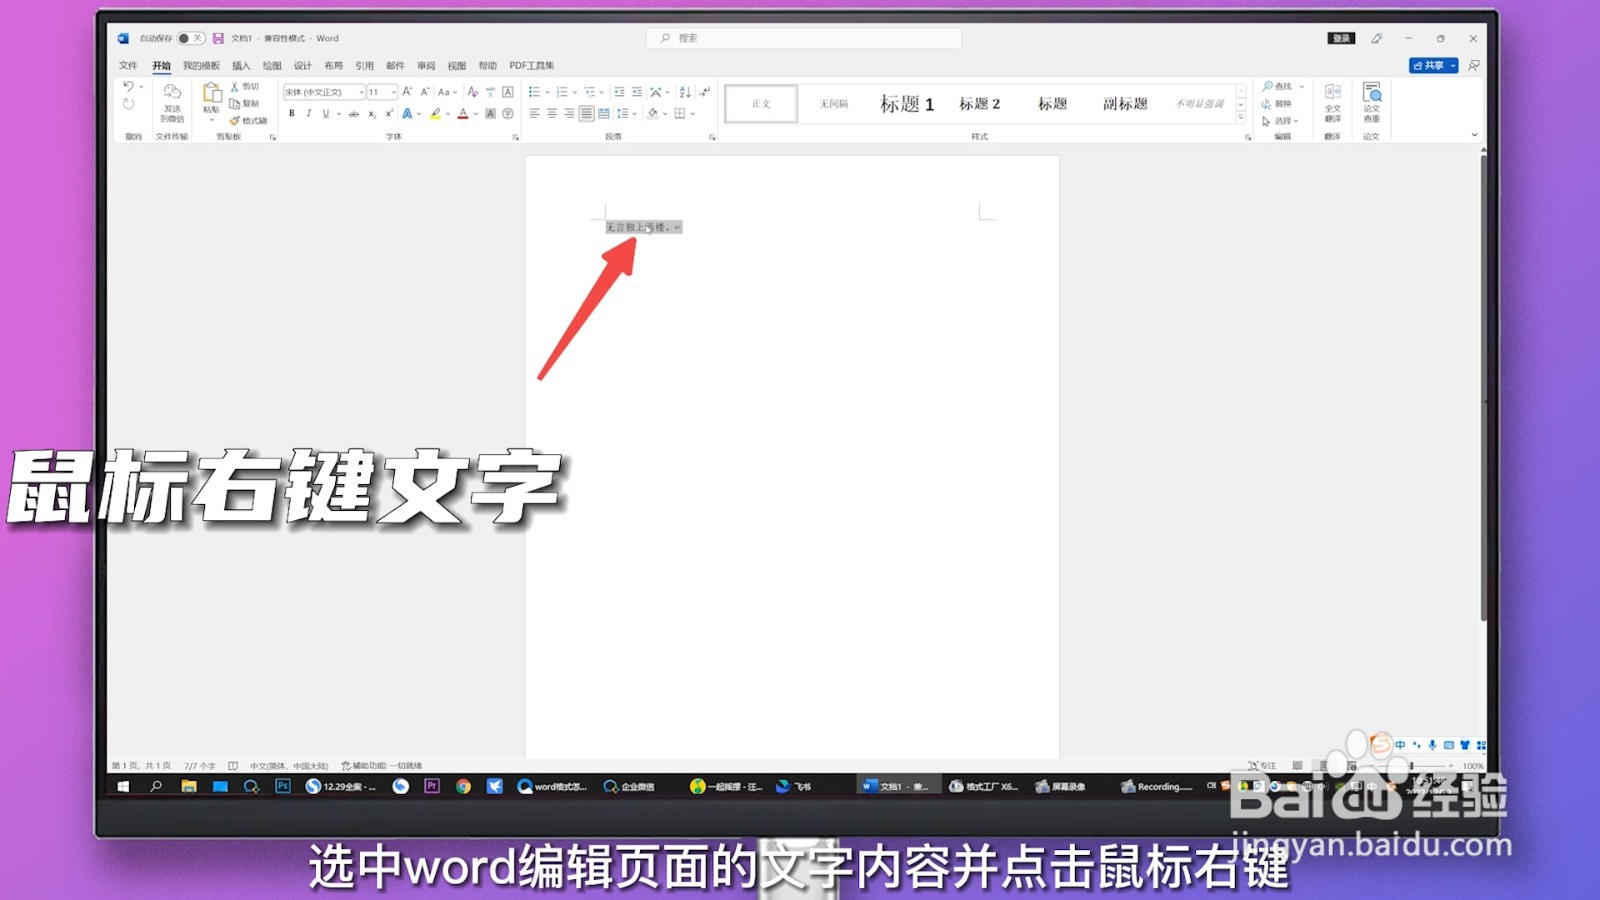Open the bullet list dropdown arrow
This screenshot has width=1600, height=900.
[548, 92]
